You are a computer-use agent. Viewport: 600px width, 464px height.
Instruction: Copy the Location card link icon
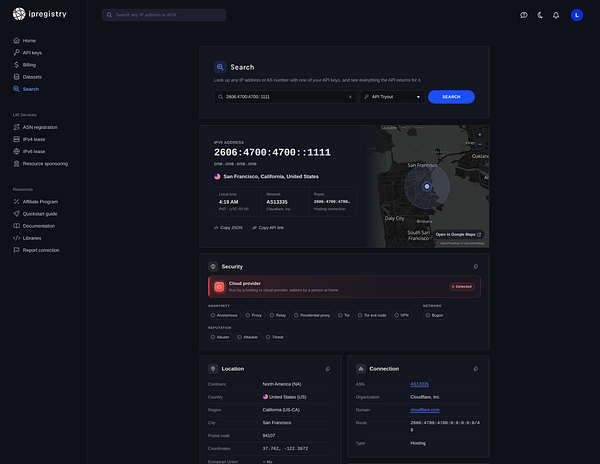[328, 369]
